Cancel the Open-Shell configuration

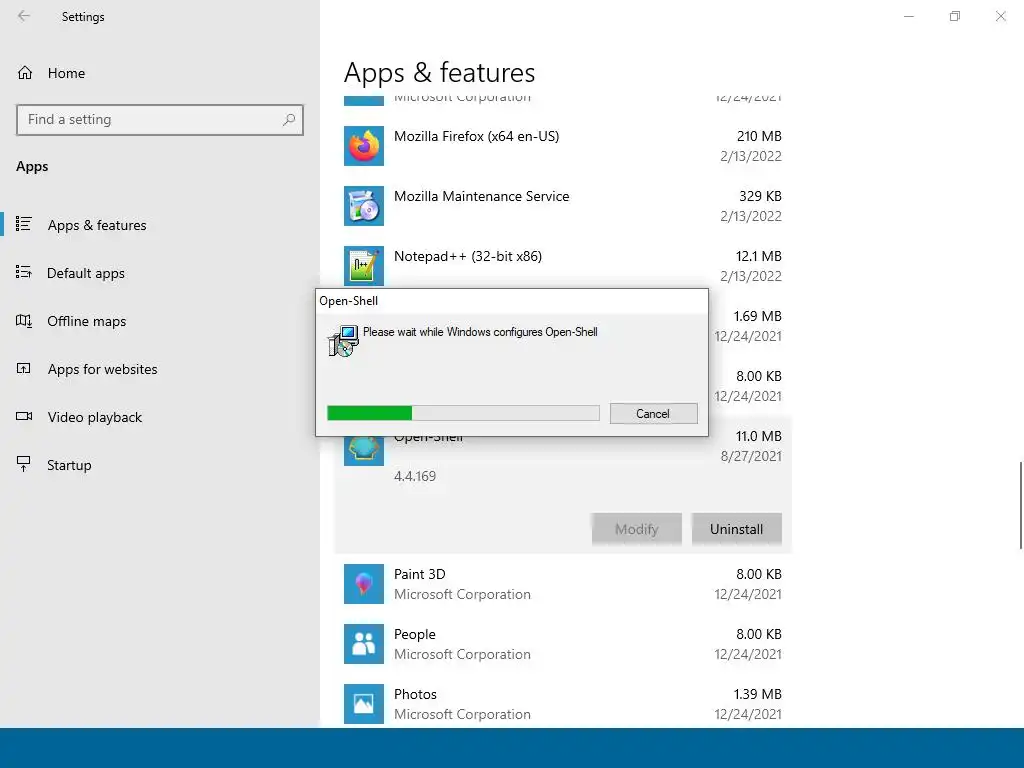point(653,413)
